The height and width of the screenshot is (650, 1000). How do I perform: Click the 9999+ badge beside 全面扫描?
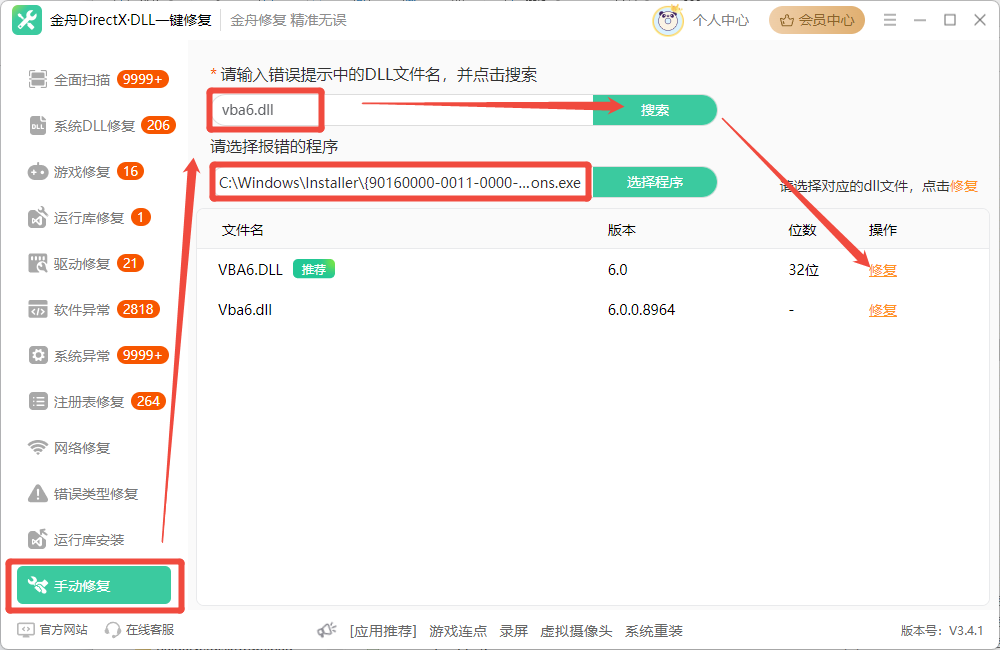click(143, 79)
